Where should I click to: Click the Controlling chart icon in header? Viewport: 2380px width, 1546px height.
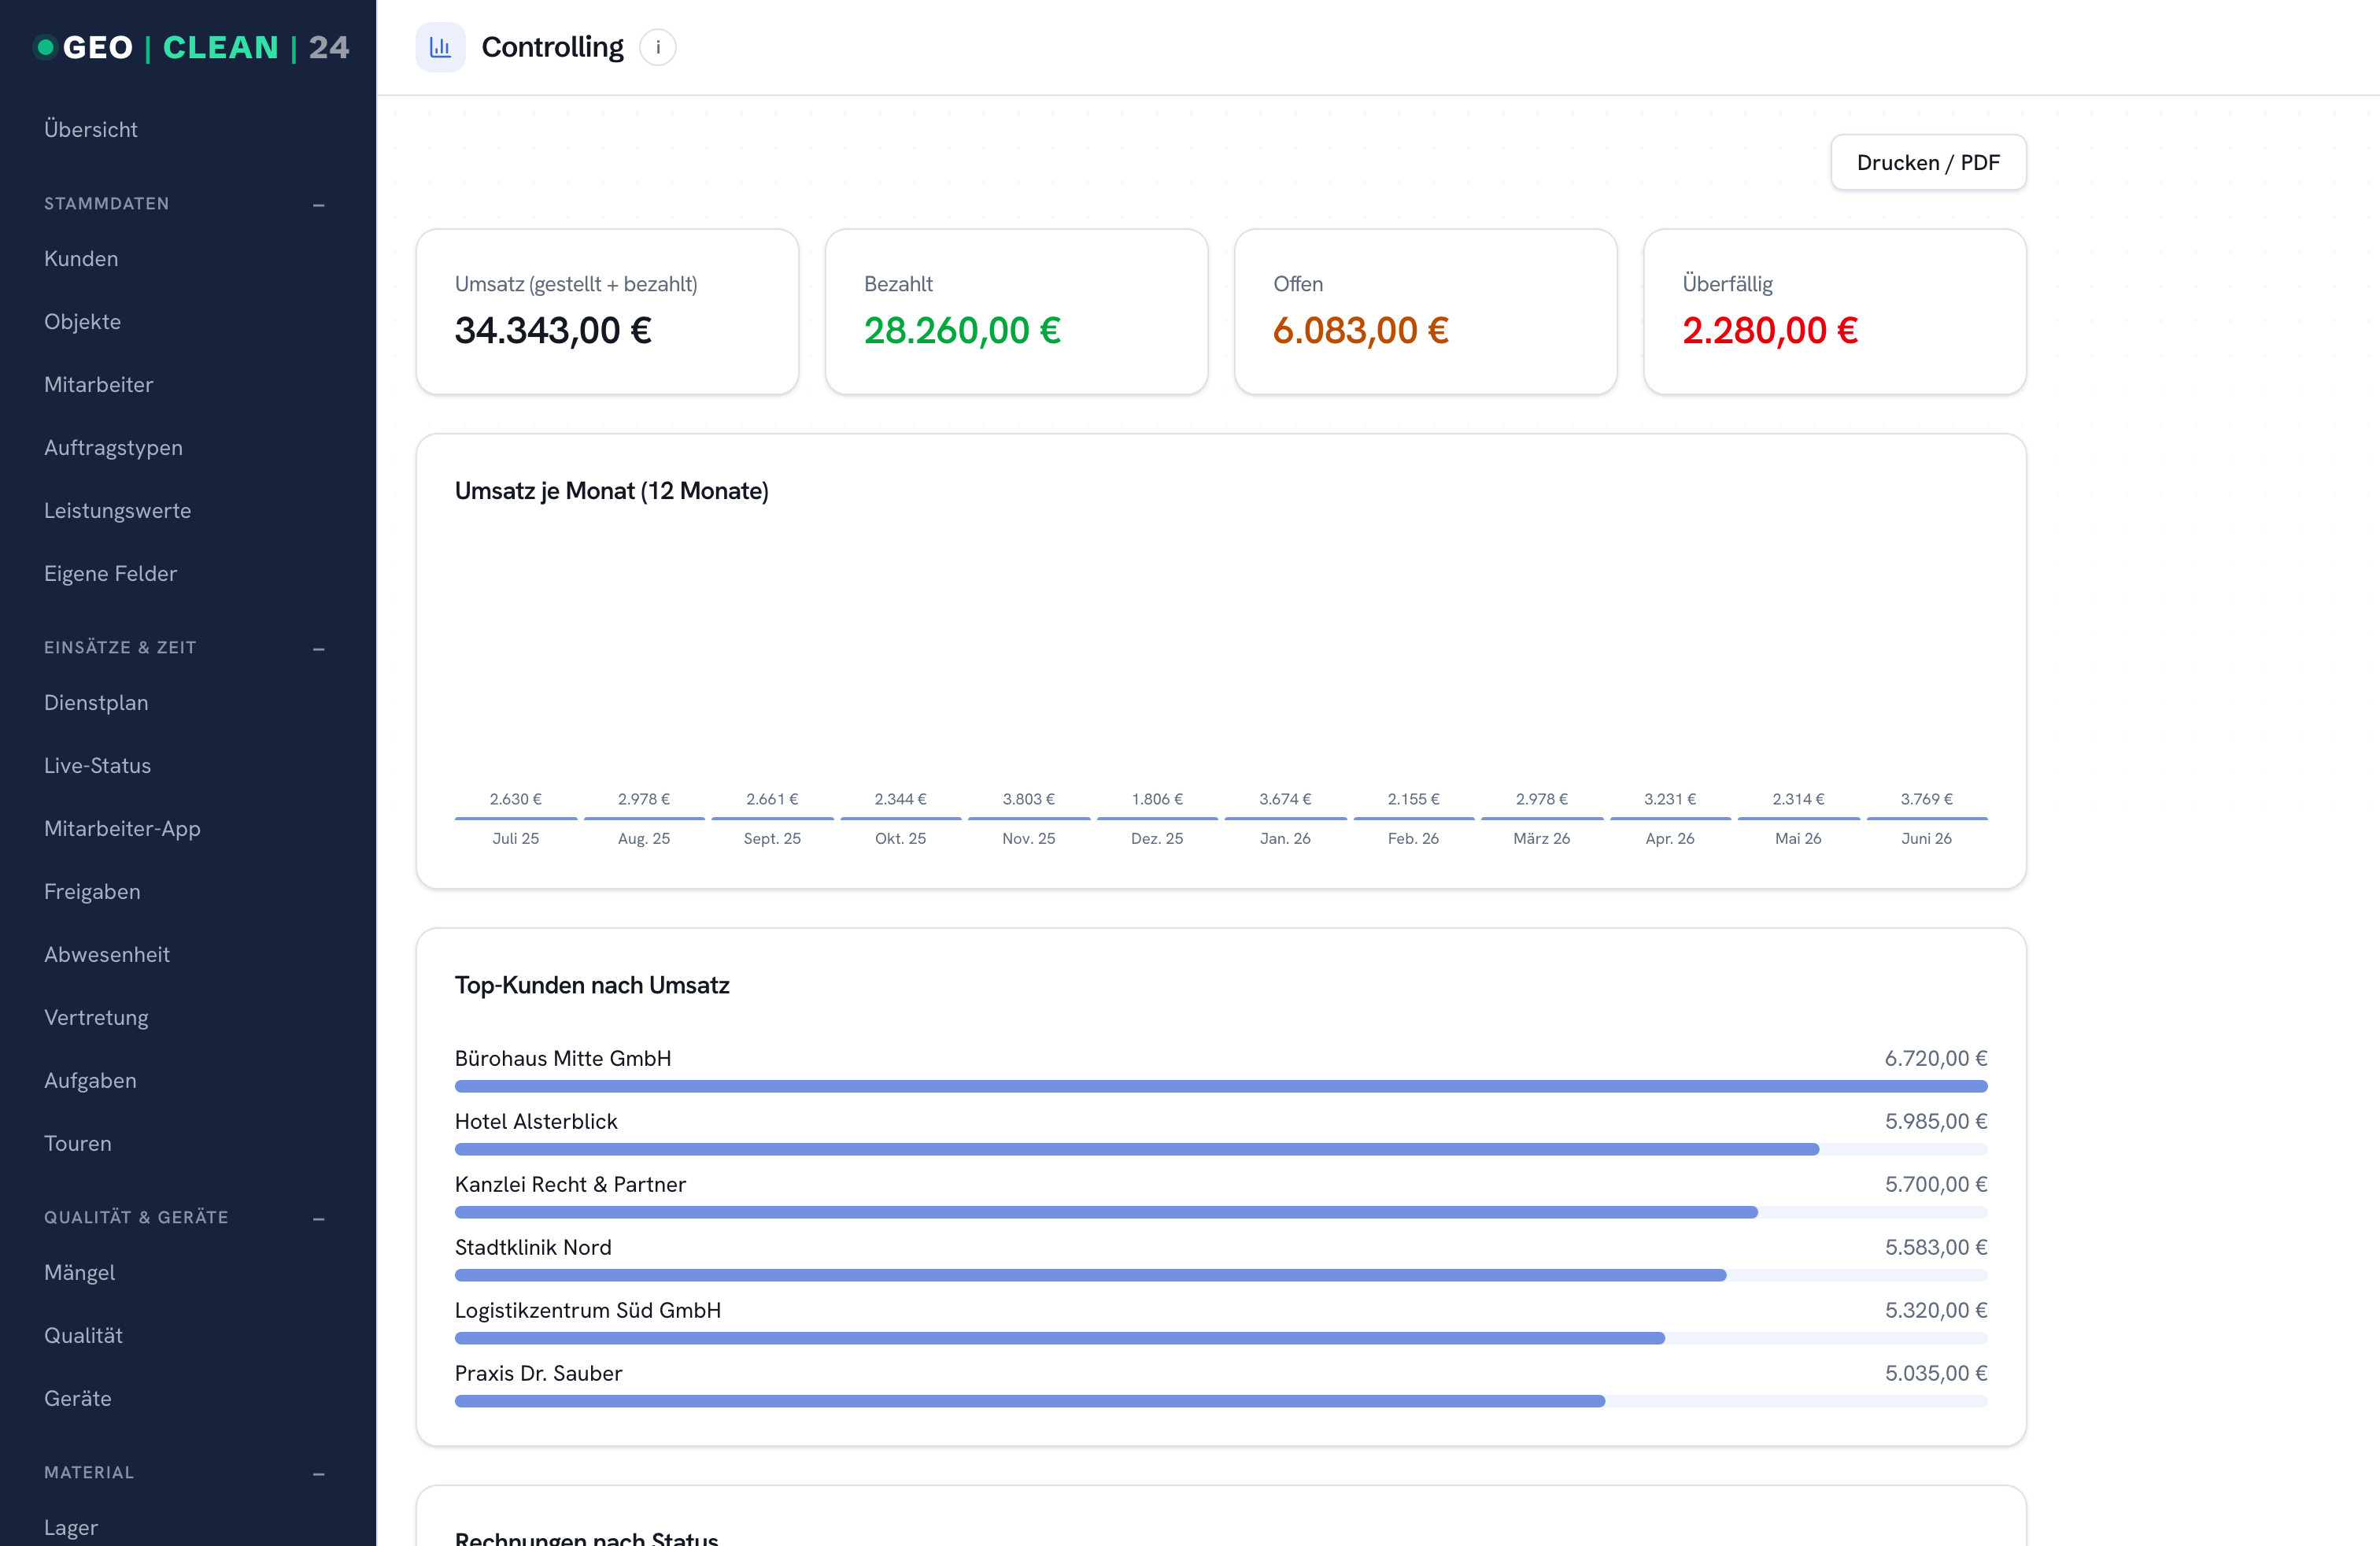click(x=440, y=47)
